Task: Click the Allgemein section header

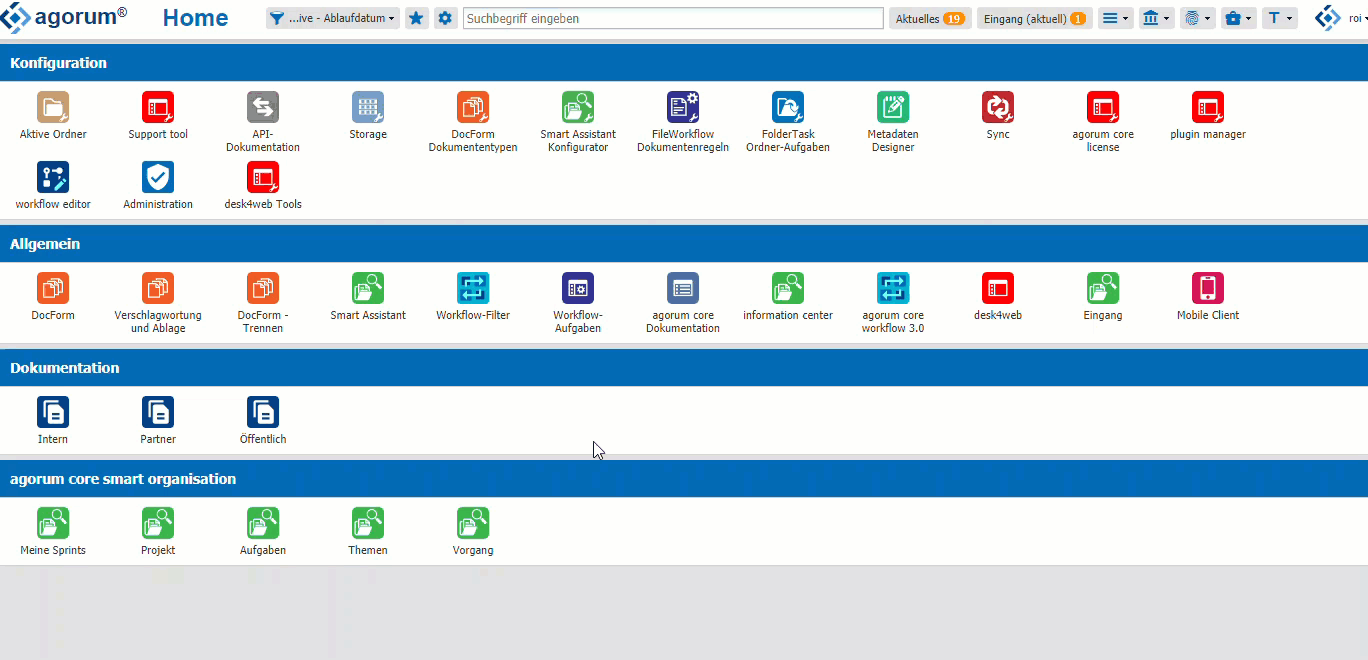Action: (x=684, y=243)
